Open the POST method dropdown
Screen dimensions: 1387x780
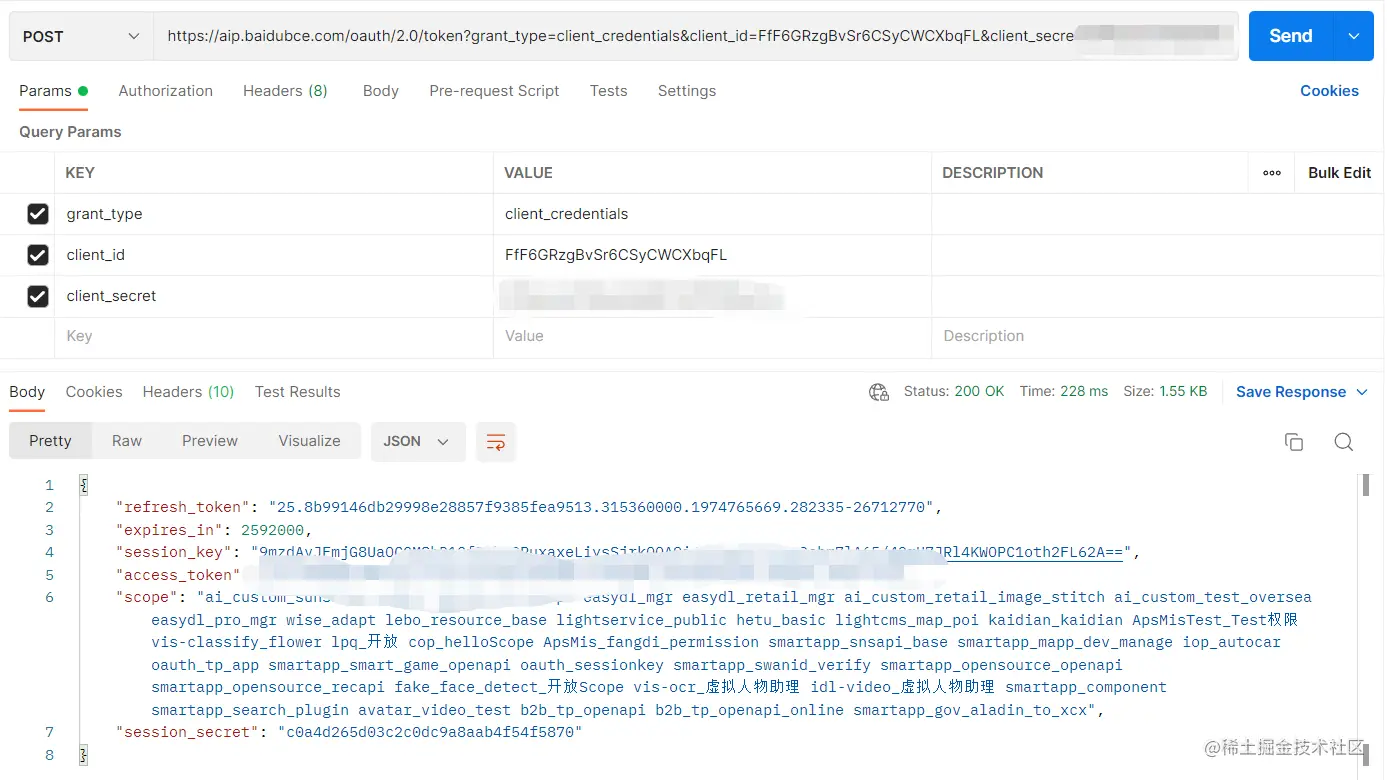80,36
